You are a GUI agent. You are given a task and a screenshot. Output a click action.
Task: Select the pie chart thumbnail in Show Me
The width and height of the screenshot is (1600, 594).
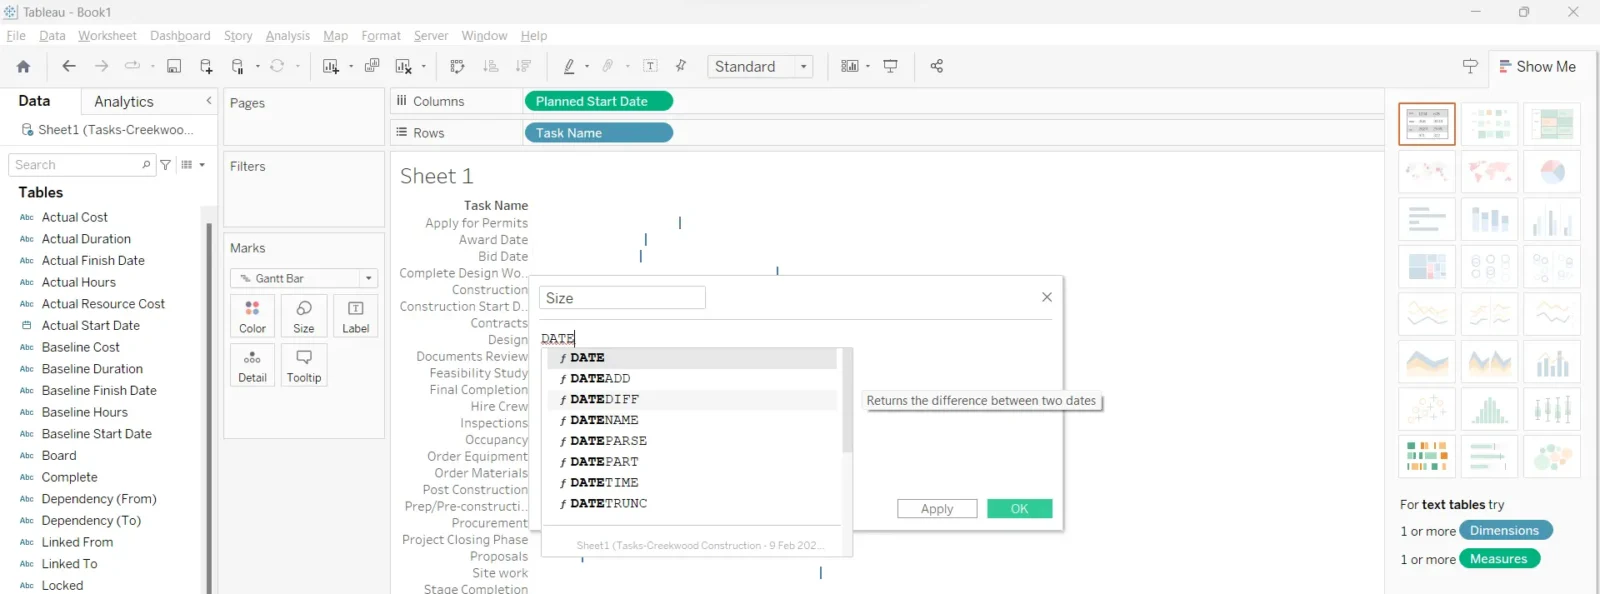point(1552,172)
